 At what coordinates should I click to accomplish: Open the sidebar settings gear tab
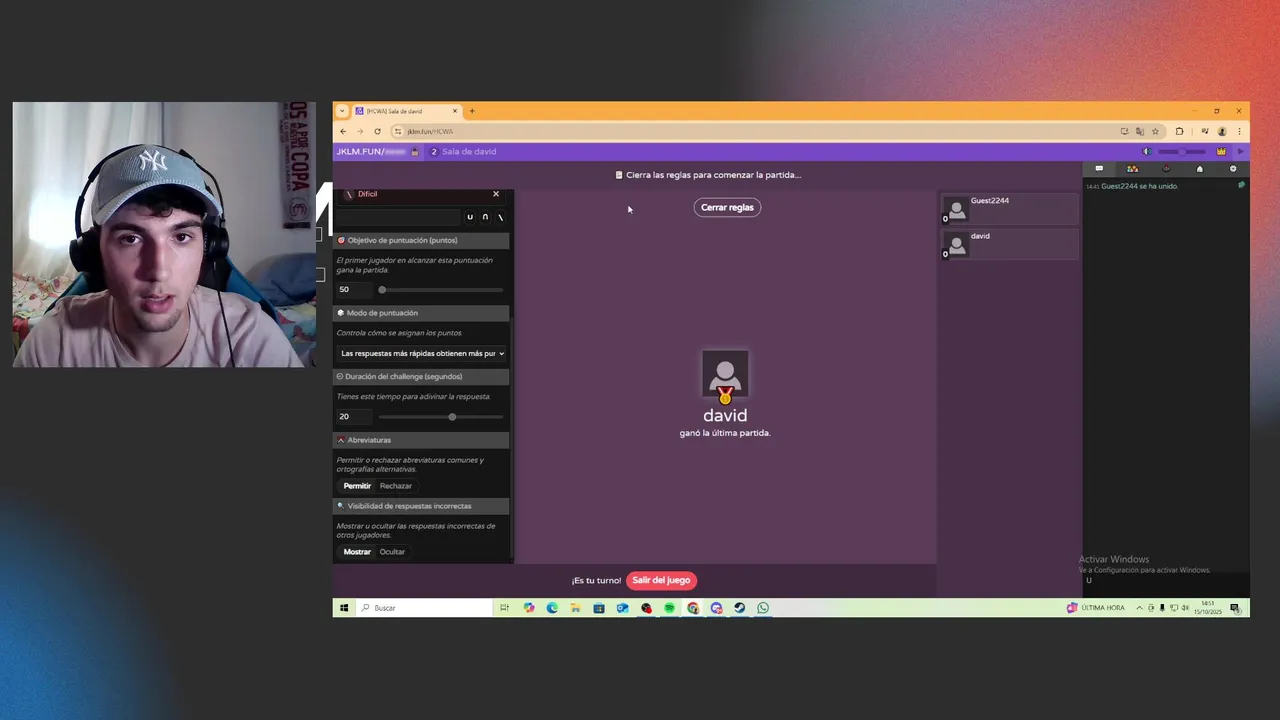1233,169
